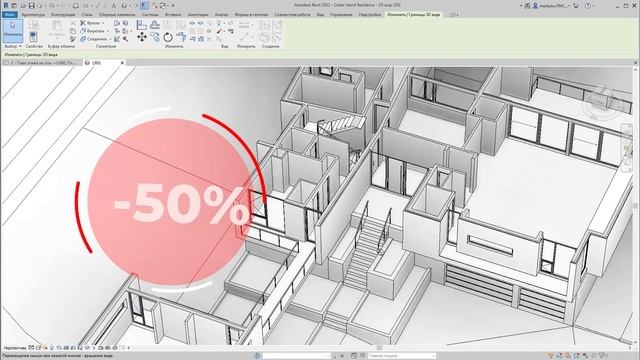Image resolution: width=640 pixels, height=360 pixels.
Task: Expand the Врезка dropdown arrow
Action: point(104,23)
